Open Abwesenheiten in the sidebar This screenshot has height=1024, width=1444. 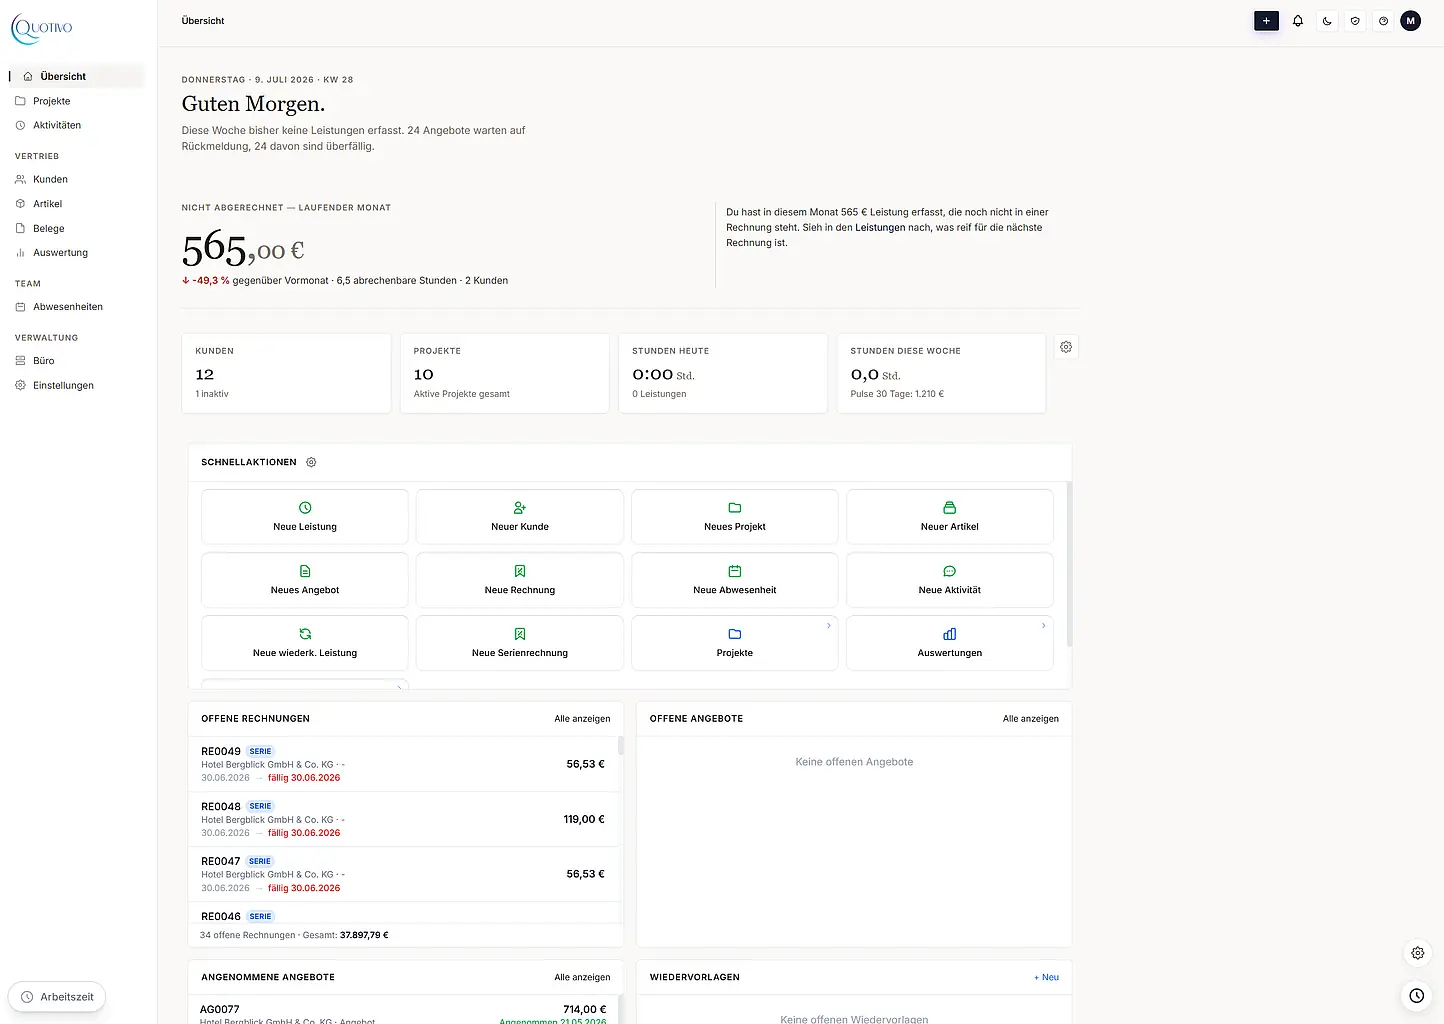point(77,306)
